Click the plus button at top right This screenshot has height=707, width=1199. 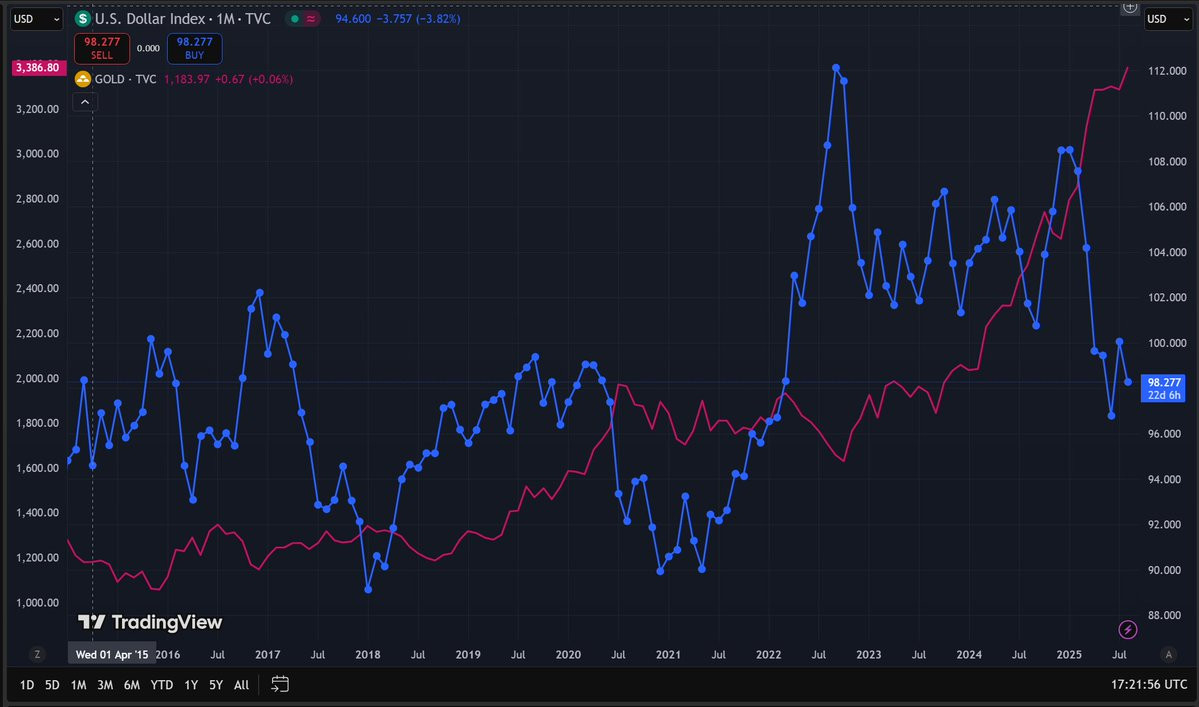click(1130, 7)
